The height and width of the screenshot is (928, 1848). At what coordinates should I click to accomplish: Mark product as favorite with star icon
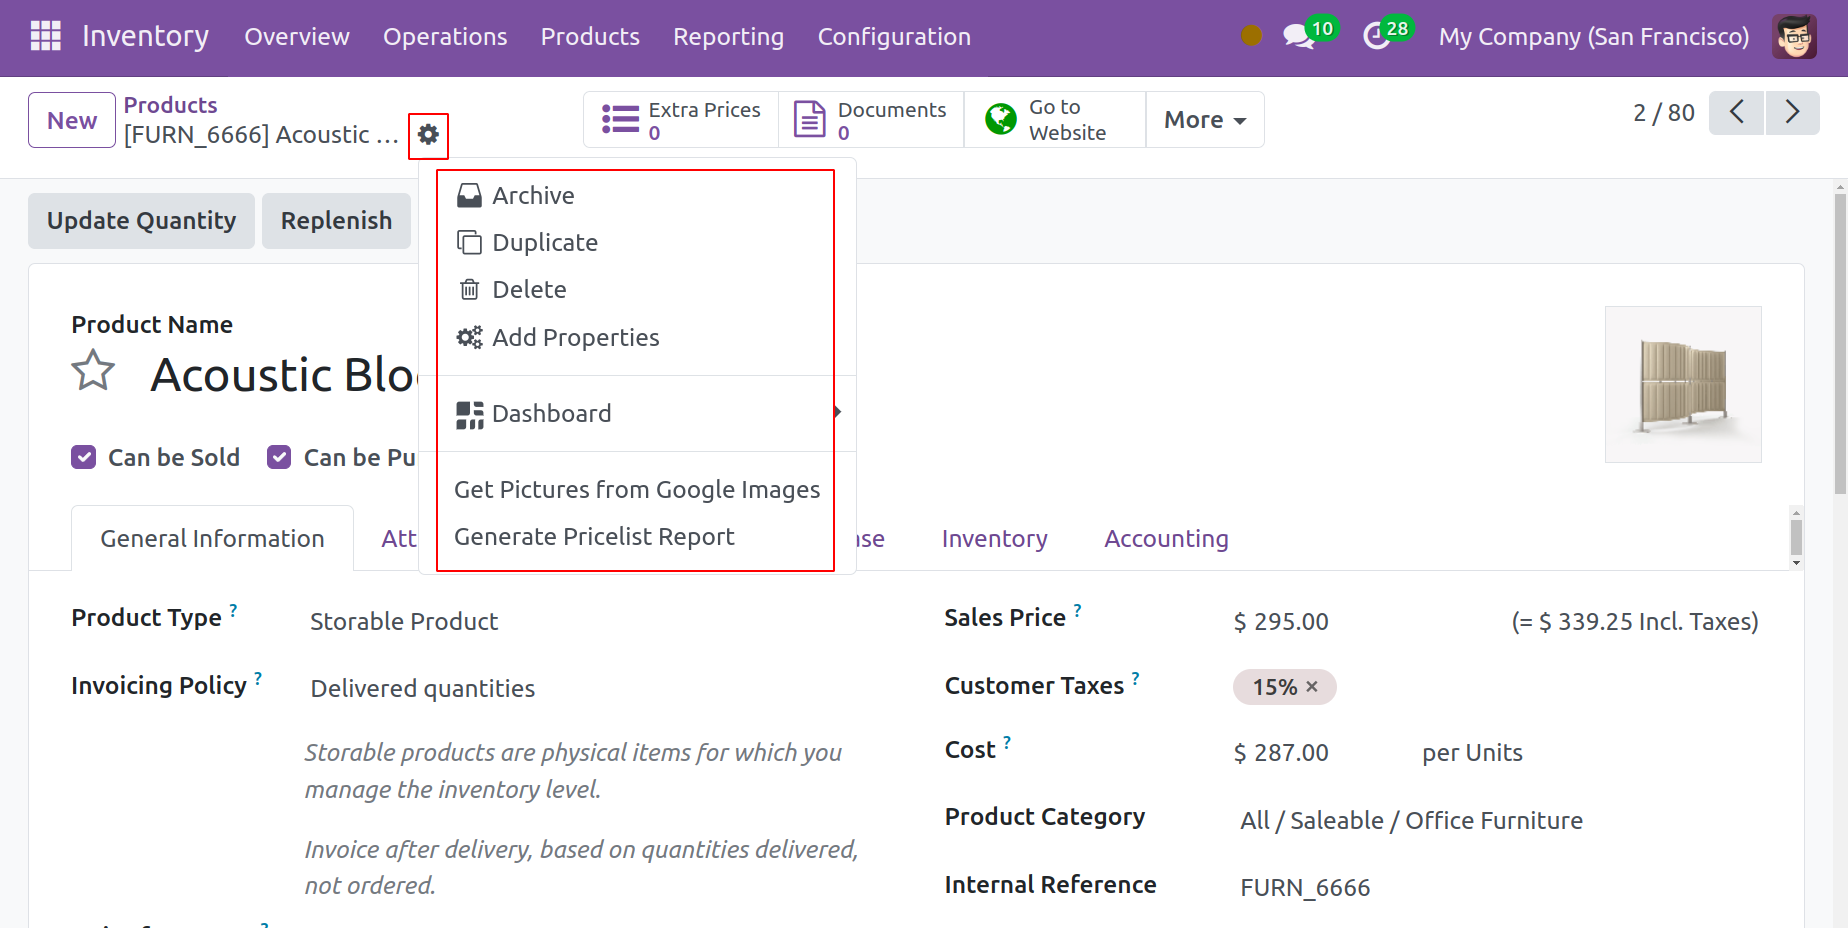tap(93, 371)
